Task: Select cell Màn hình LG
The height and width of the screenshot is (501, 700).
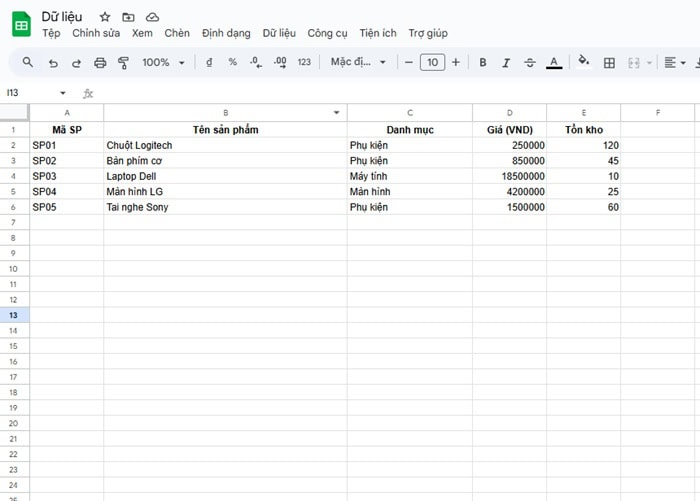Action: pos(225,192)
